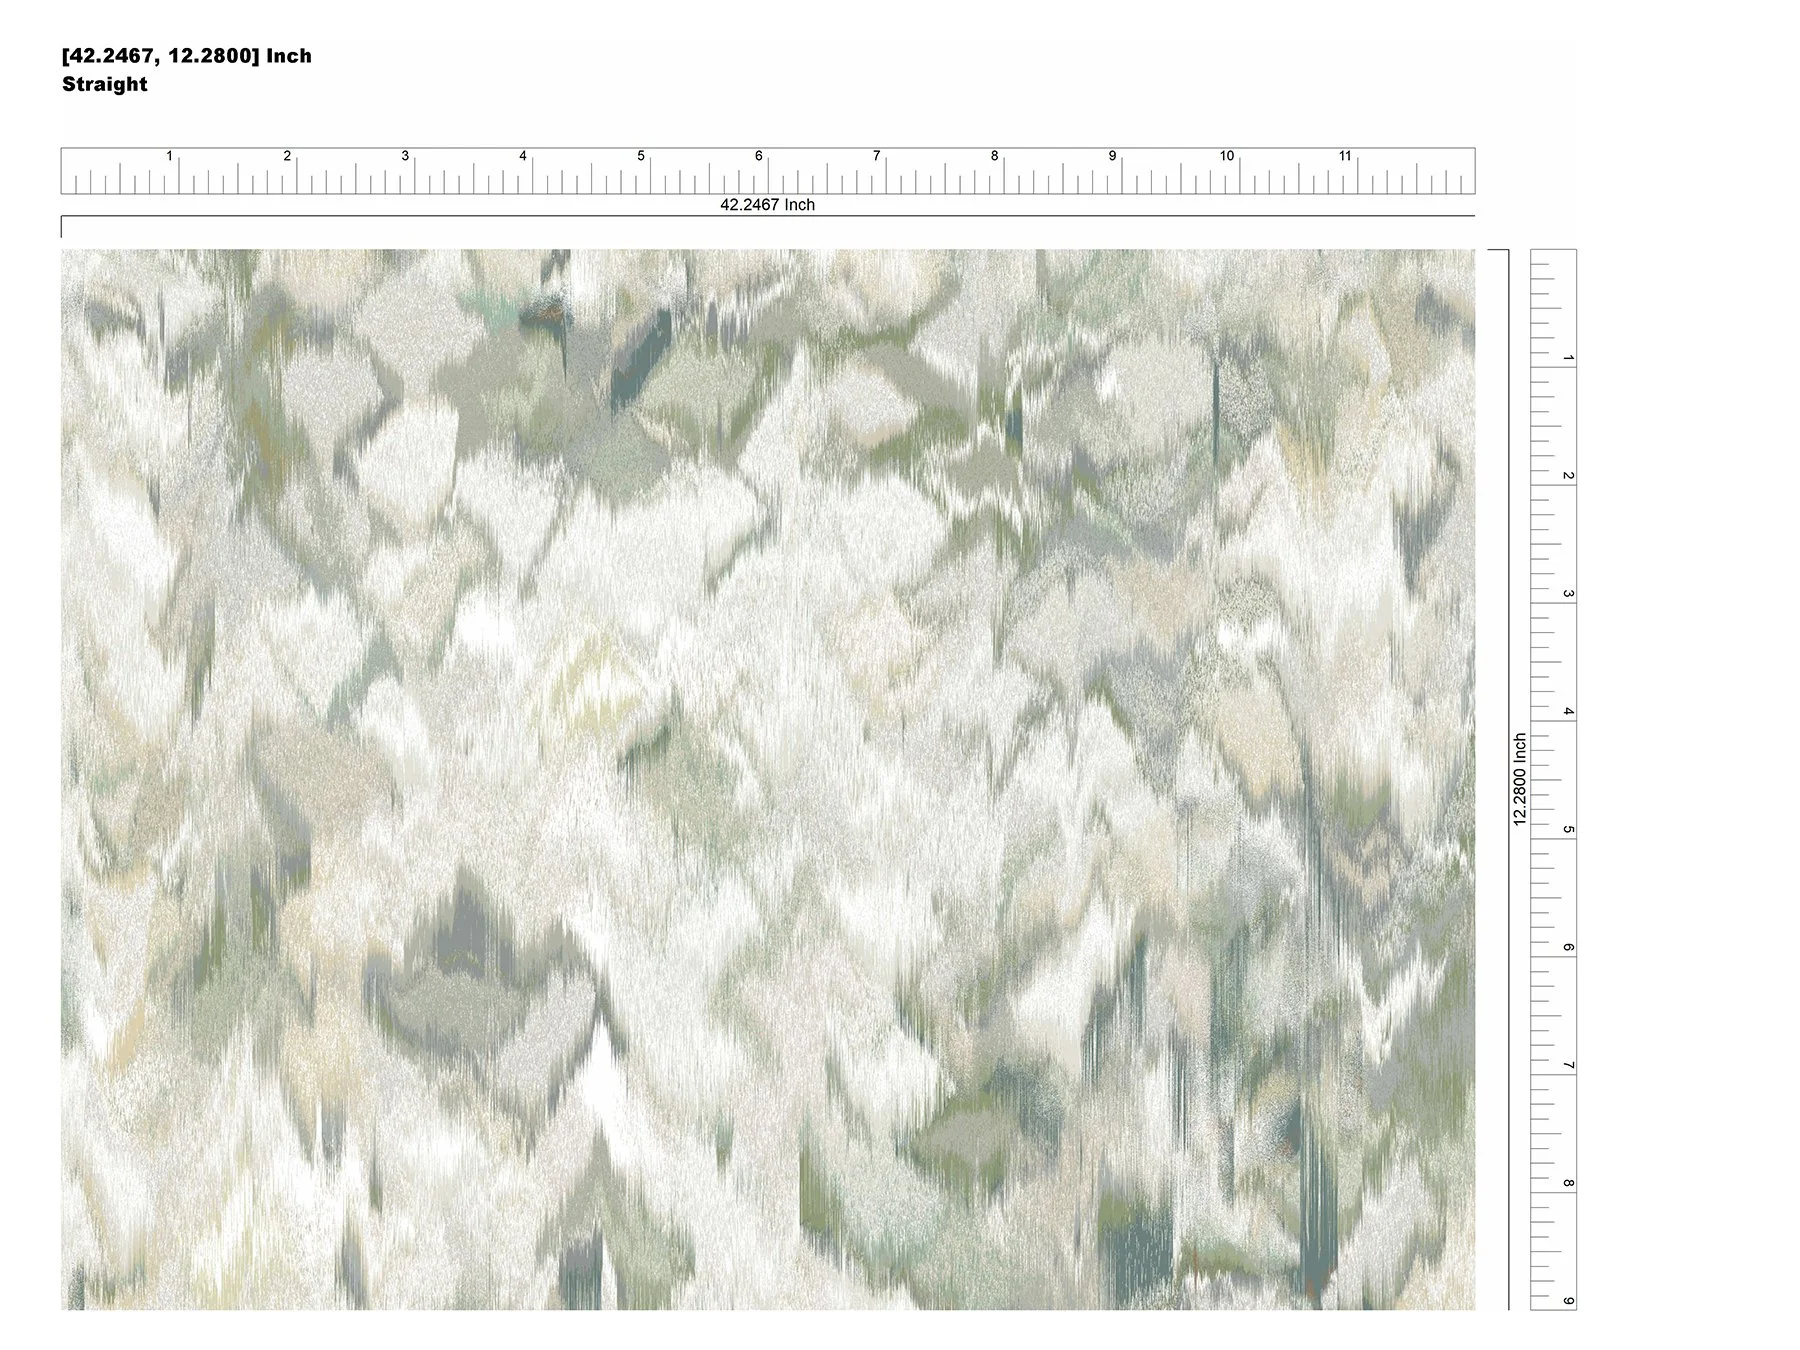Image resolution: width=1800 pixels, height=1350 pixels.
Task: Click the 'Straight' label text
Action: coord(104,84)
